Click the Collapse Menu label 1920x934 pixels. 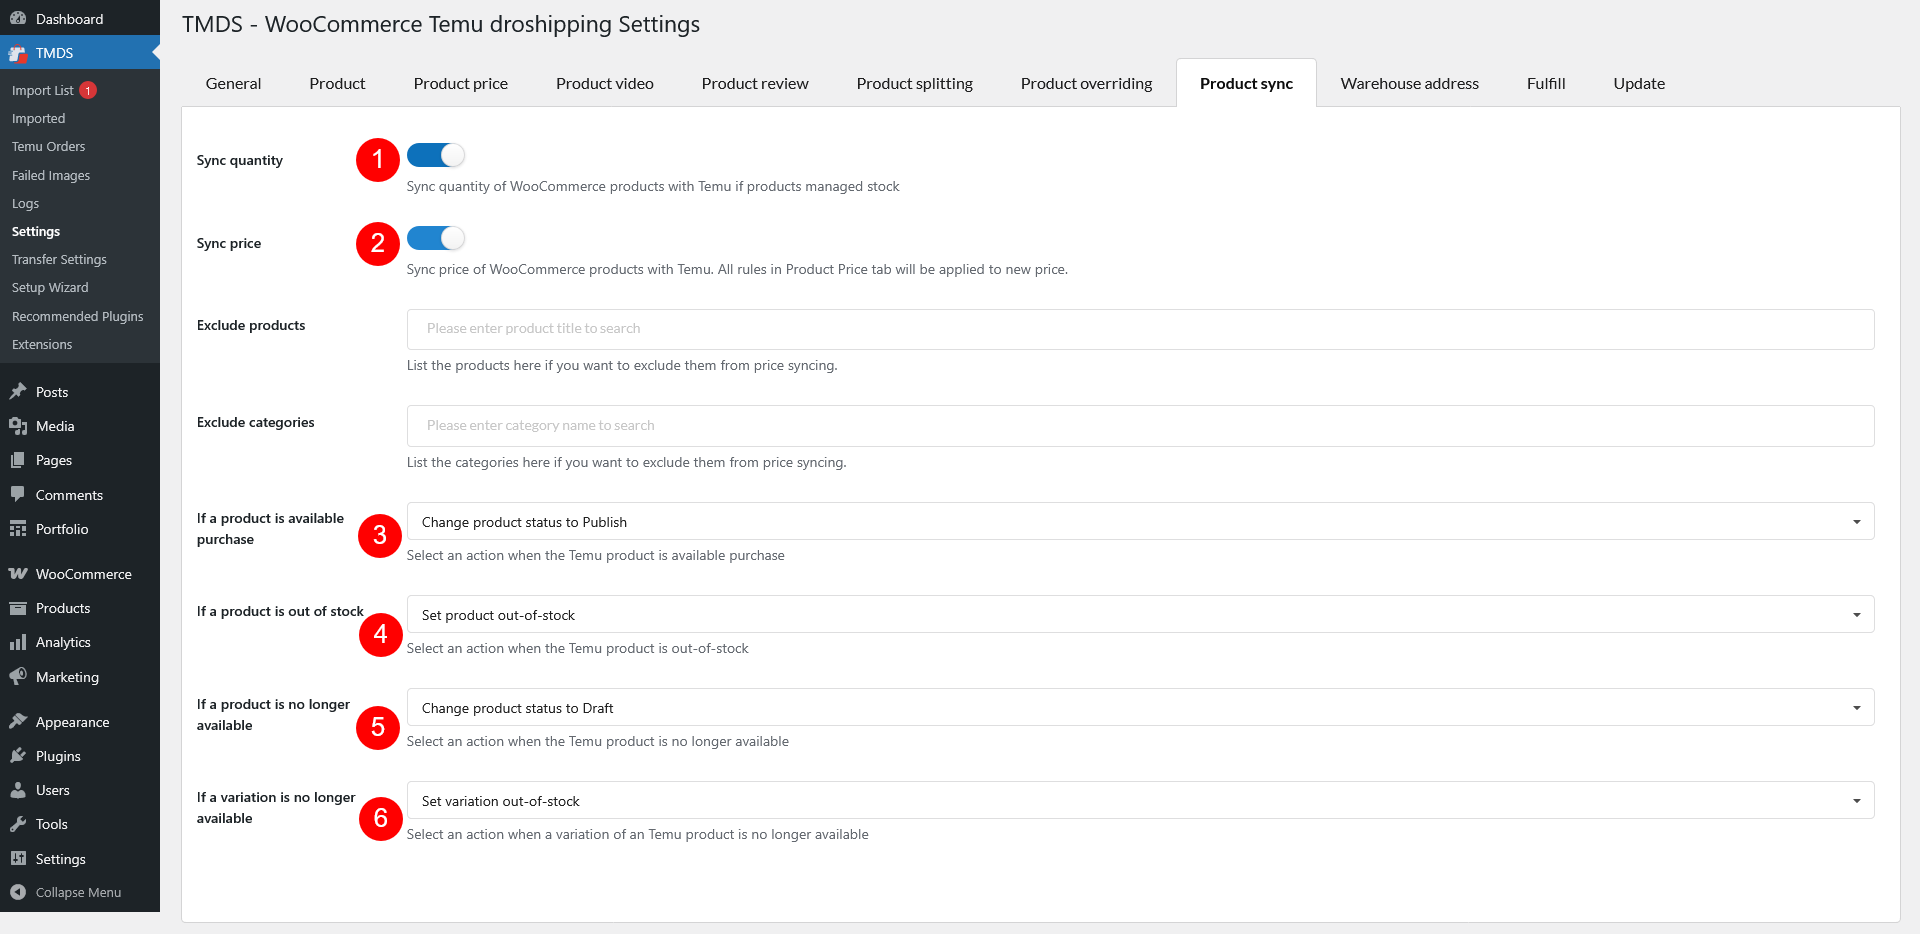tap(78, 892)
